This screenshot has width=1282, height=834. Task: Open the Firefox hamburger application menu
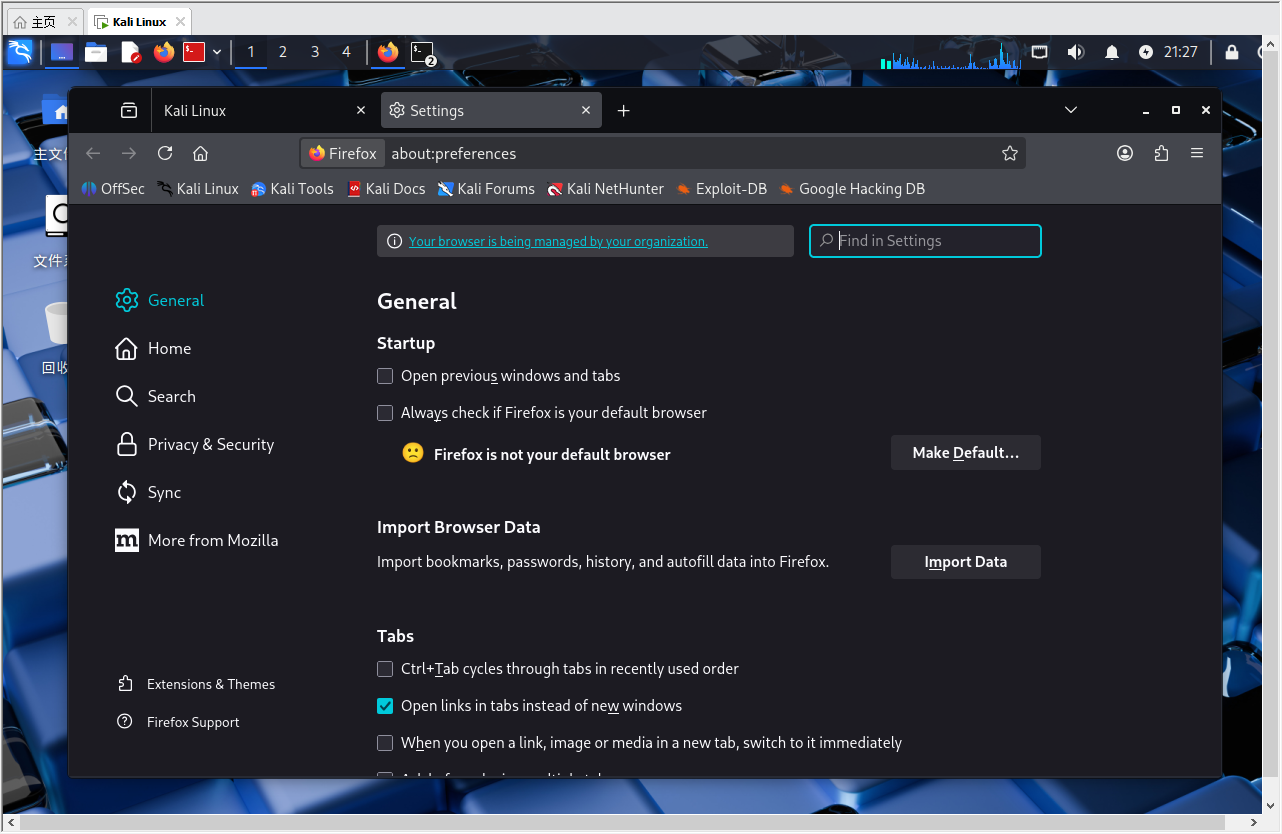1197,153
